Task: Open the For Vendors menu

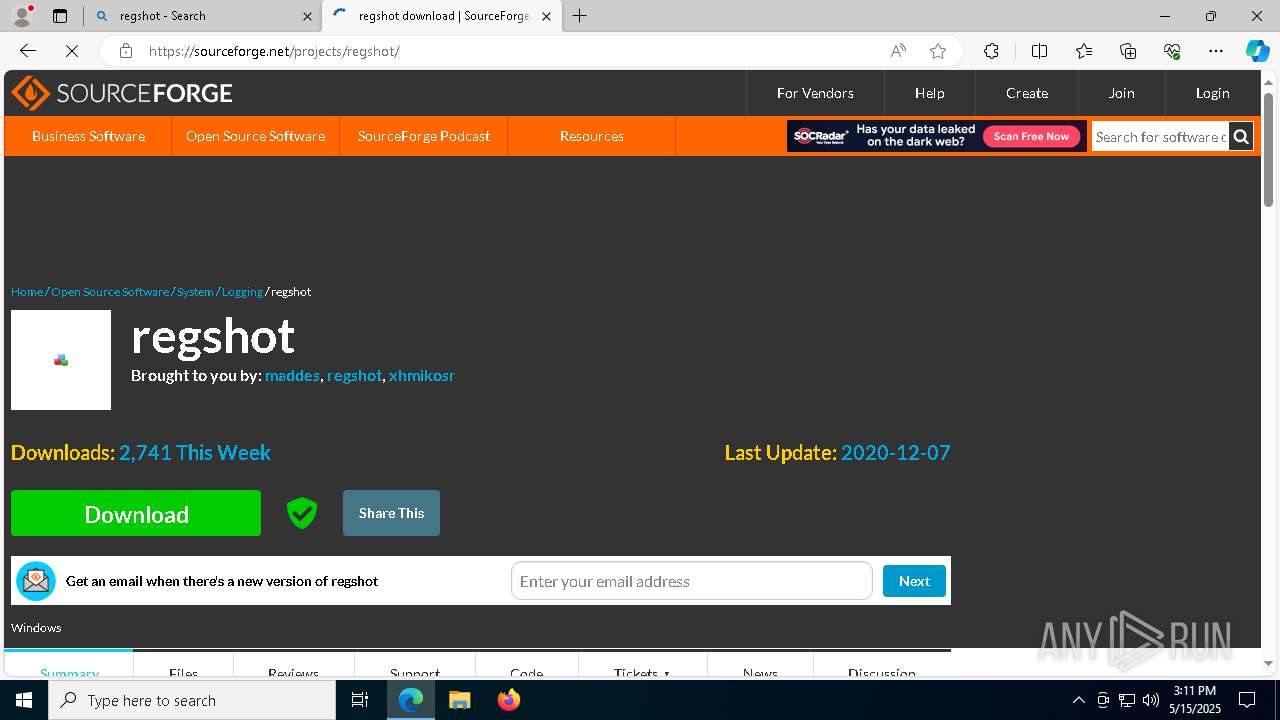Action: (x=815, y=93)
